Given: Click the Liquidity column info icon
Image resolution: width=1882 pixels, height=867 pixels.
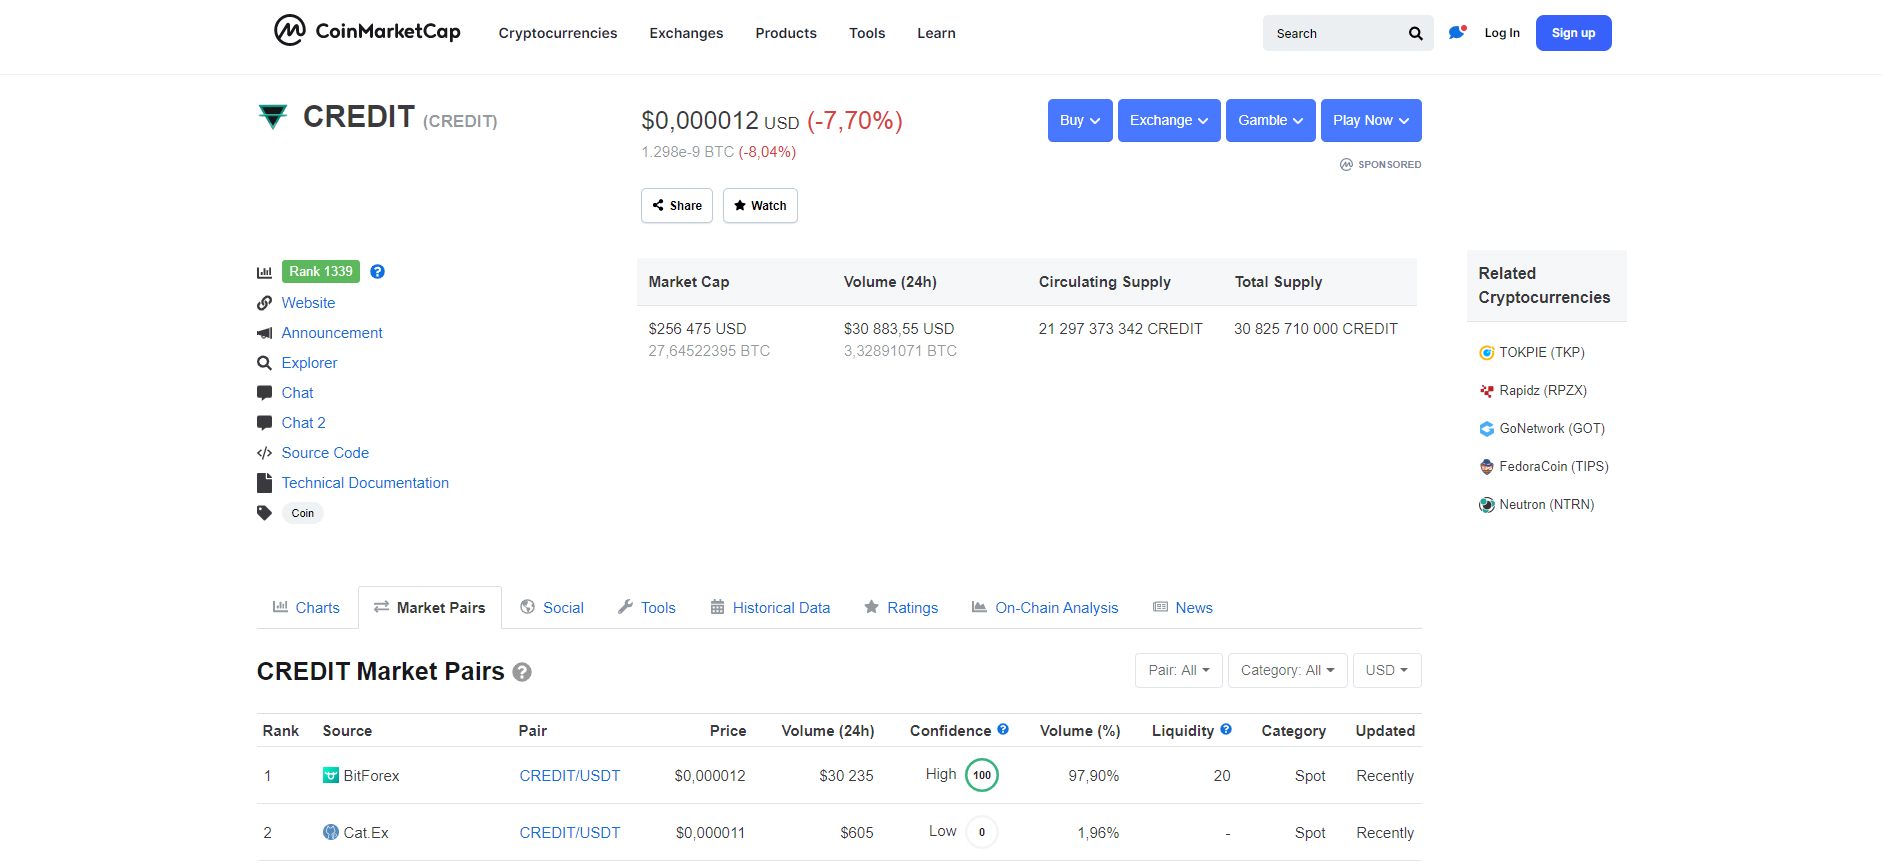Looking at the screenshot, I should (1226, 730).
